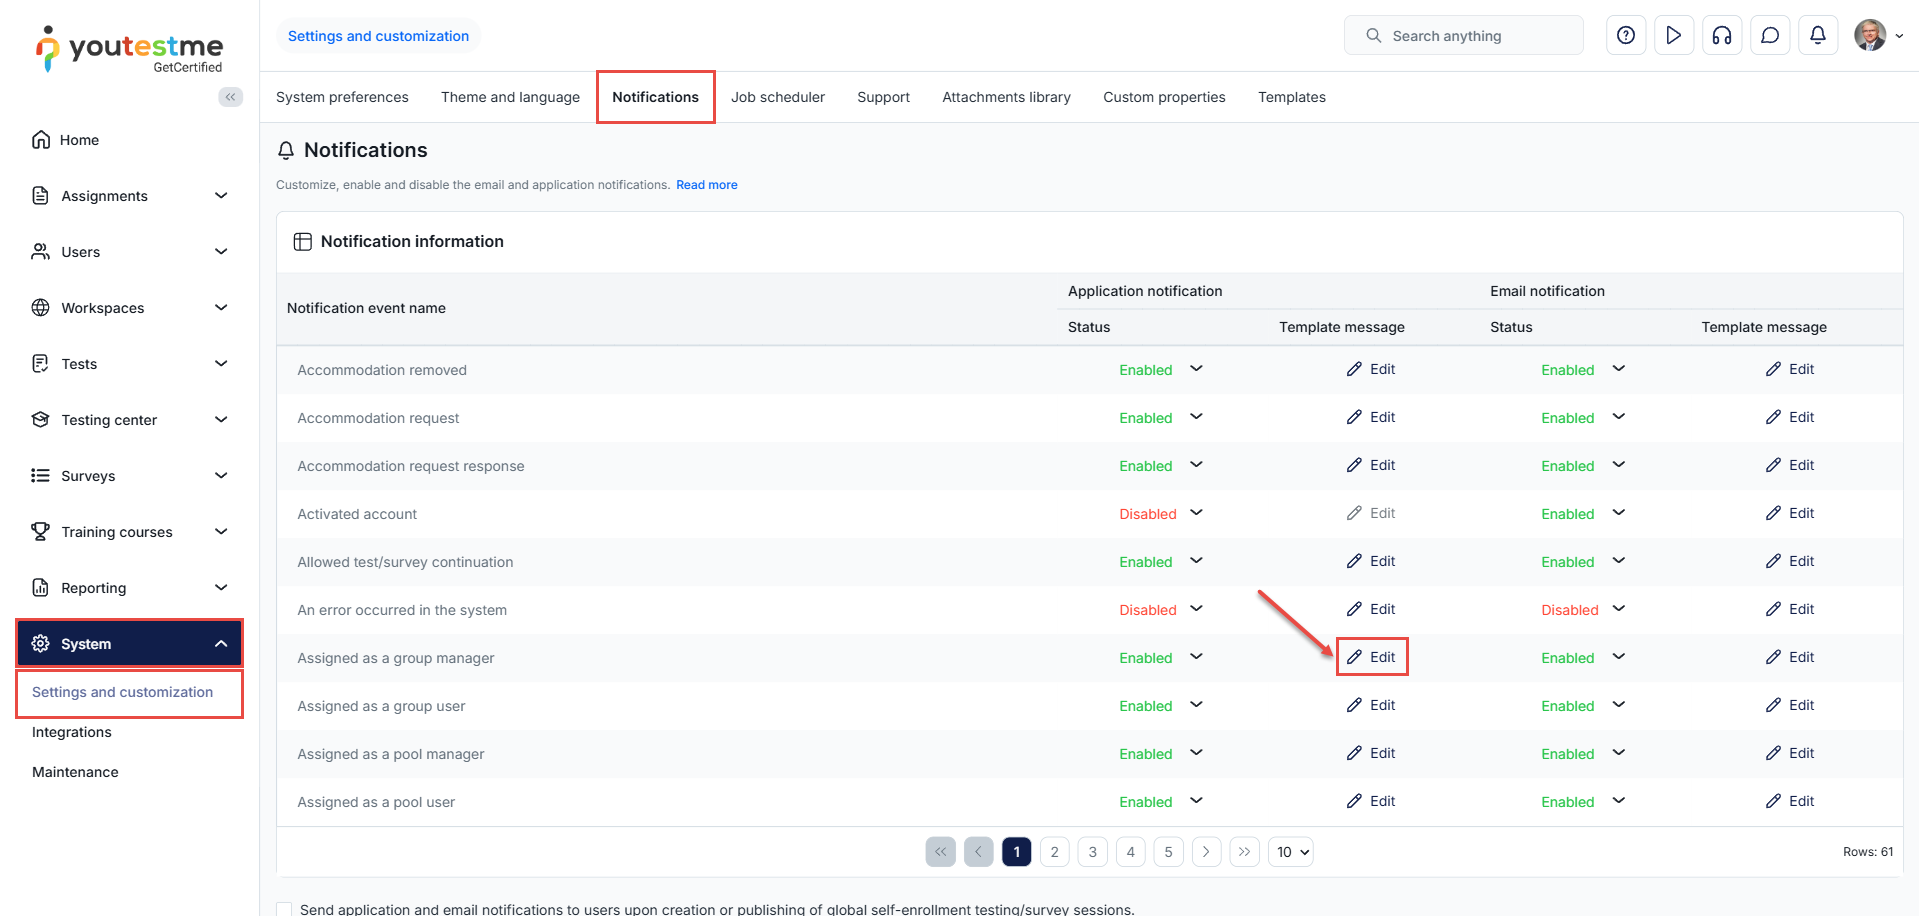
Task: Open the notifications bell in header
Action: 1818,36
